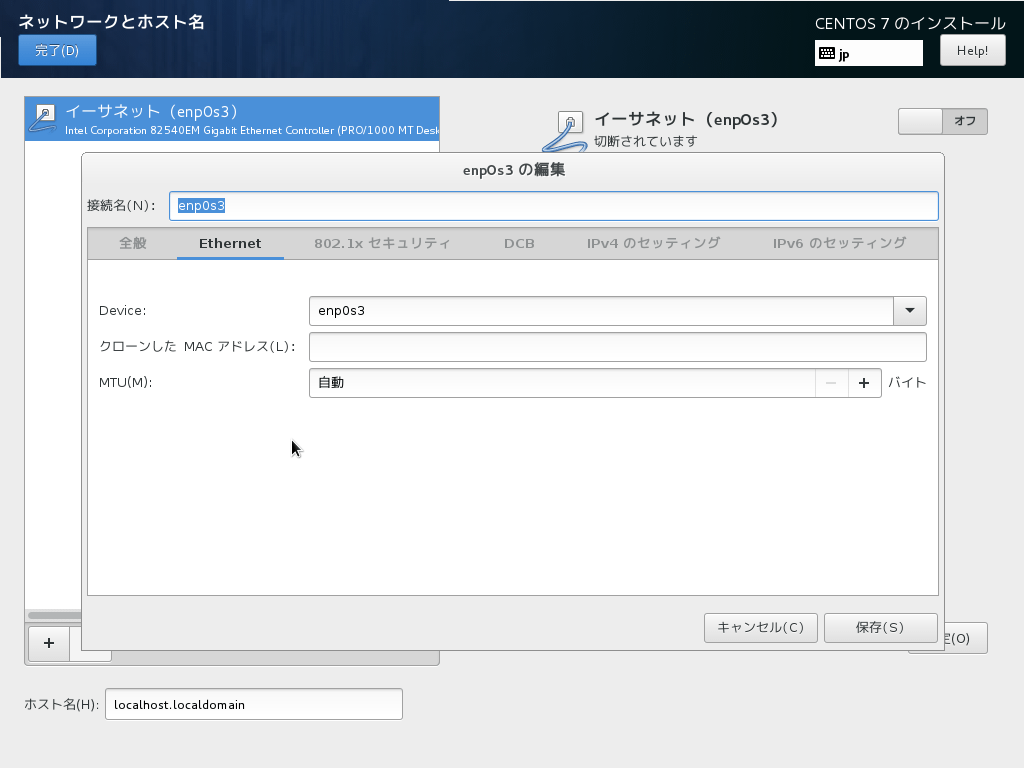
Task: Switch to IPv4 のセッティング tab
Action: tap(655, 243)
